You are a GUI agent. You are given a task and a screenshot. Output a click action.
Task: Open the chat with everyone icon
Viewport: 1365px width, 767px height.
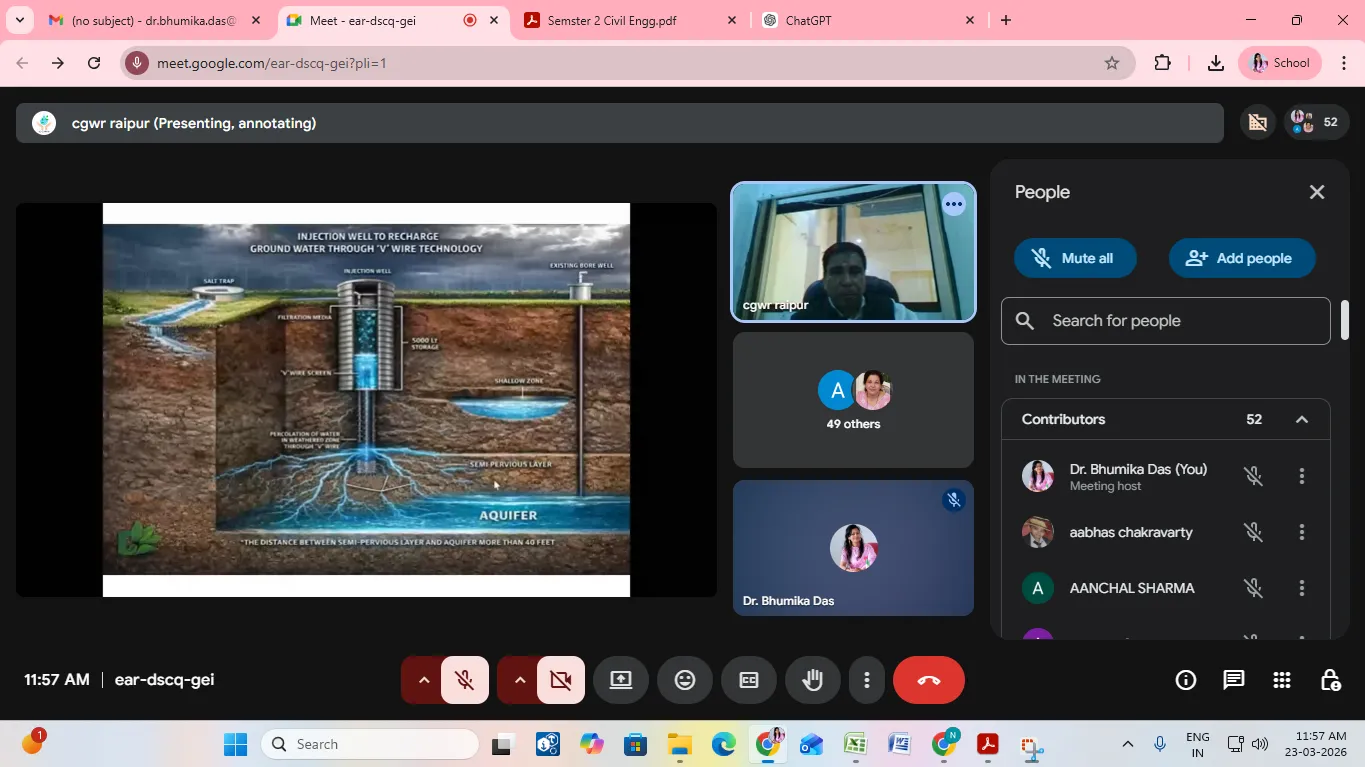pos(1234,680)
